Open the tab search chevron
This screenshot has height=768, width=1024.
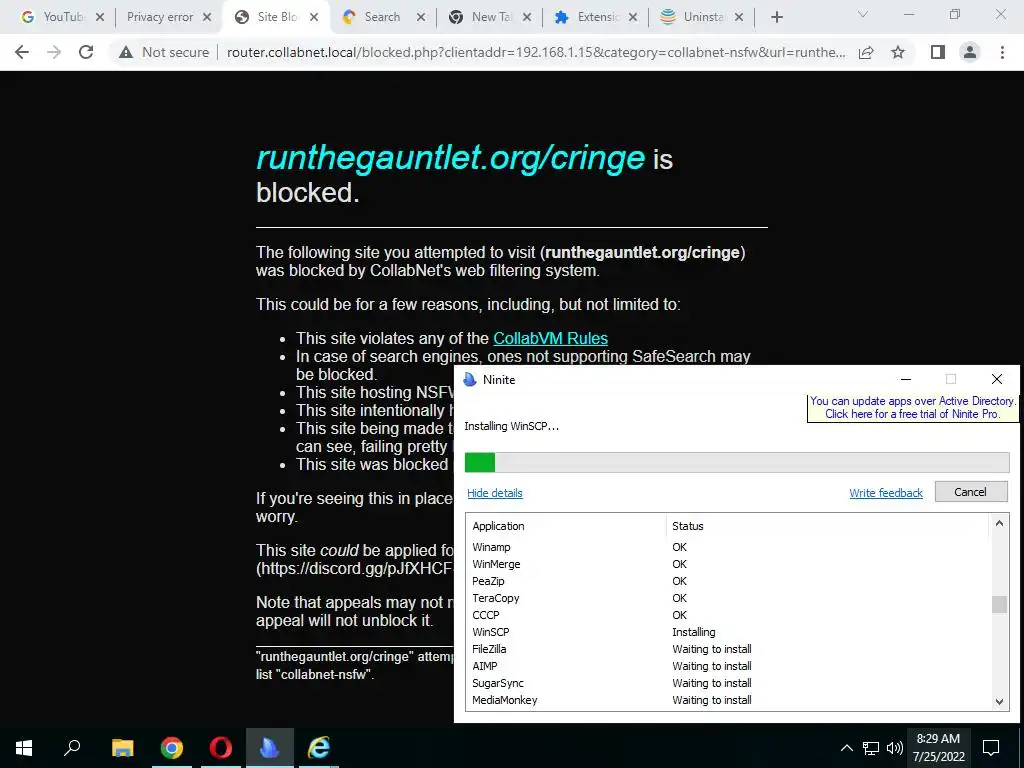863,14
